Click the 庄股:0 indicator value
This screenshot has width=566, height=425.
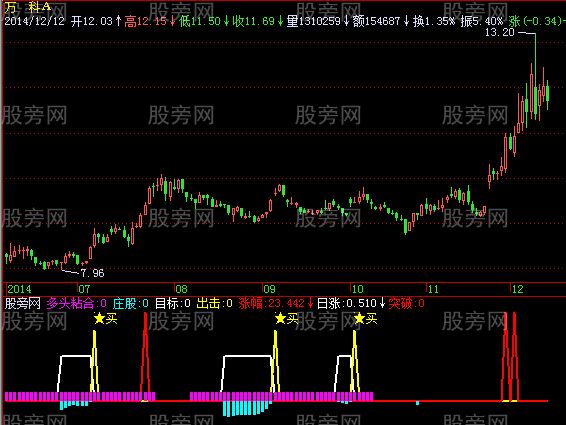[131, 303]
